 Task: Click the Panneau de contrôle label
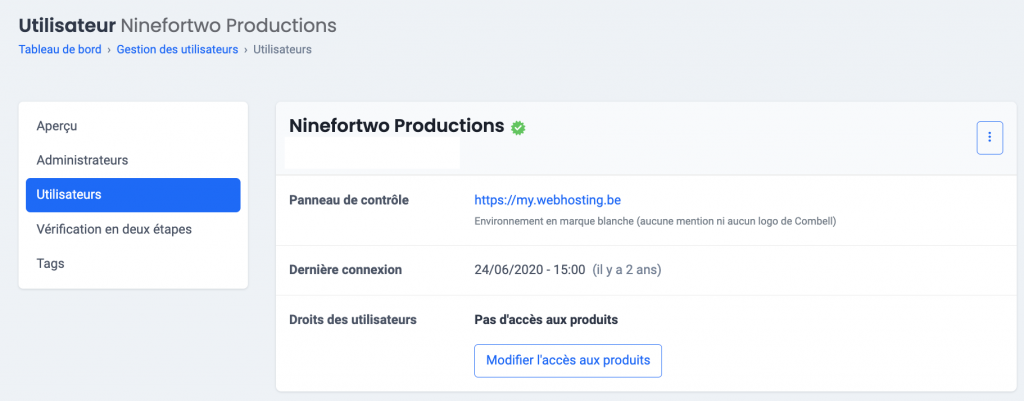tap(349, 200)
